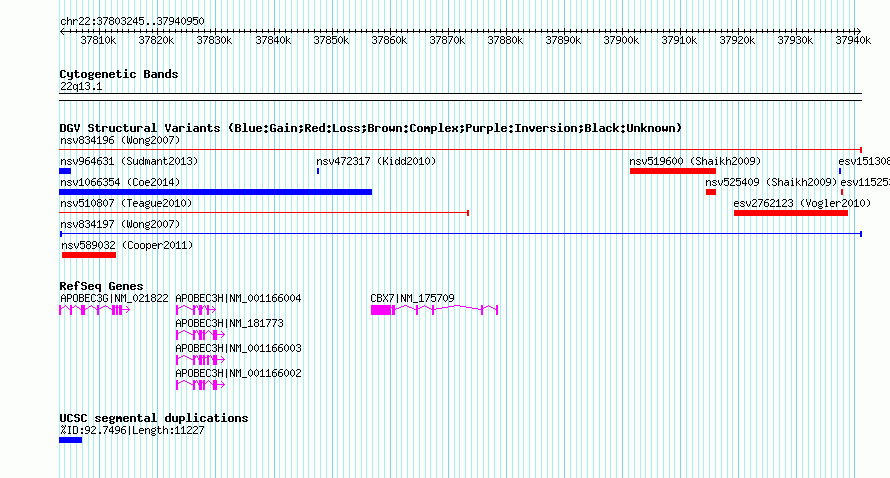Select the 37940k ruler tick label
The image size is (890, 478).
point(853,40)
